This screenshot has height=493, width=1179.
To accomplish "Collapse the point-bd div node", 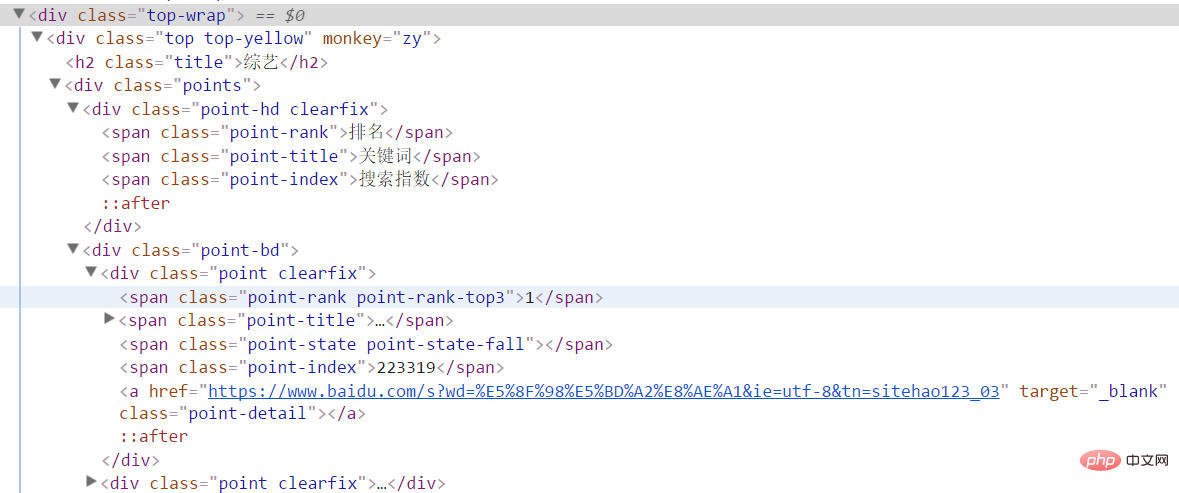I will point(73,248).
